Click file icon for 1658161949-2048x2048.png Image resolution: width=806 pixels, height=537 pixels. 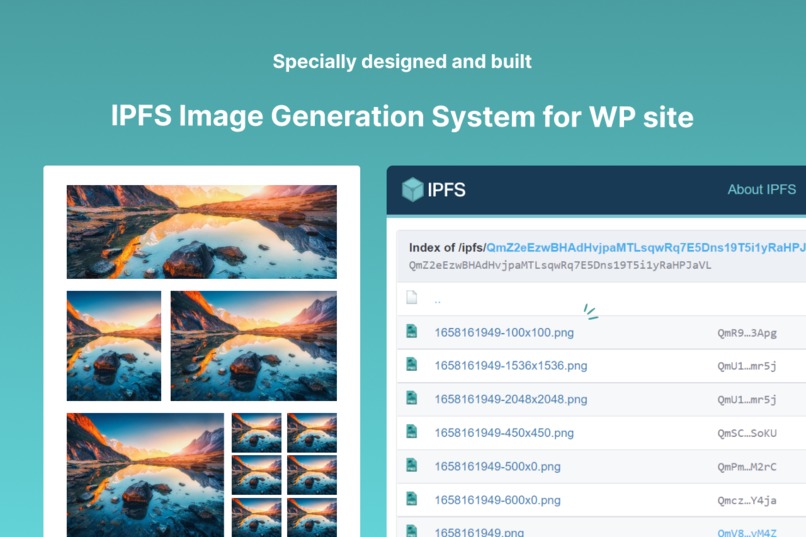click(x=412, y=398)
